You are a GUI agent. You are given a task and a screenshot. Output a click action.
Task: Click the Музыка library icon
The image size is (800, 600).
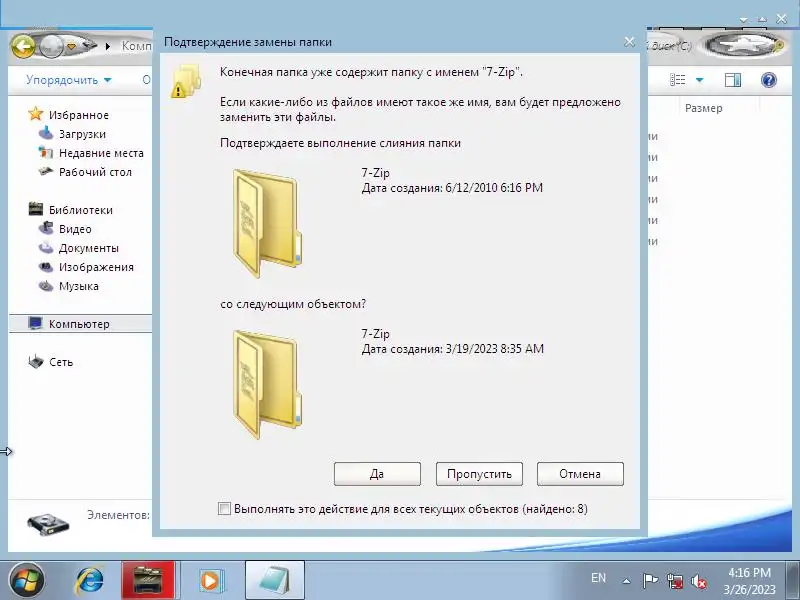pyautogui.click(x=46, y=285)
